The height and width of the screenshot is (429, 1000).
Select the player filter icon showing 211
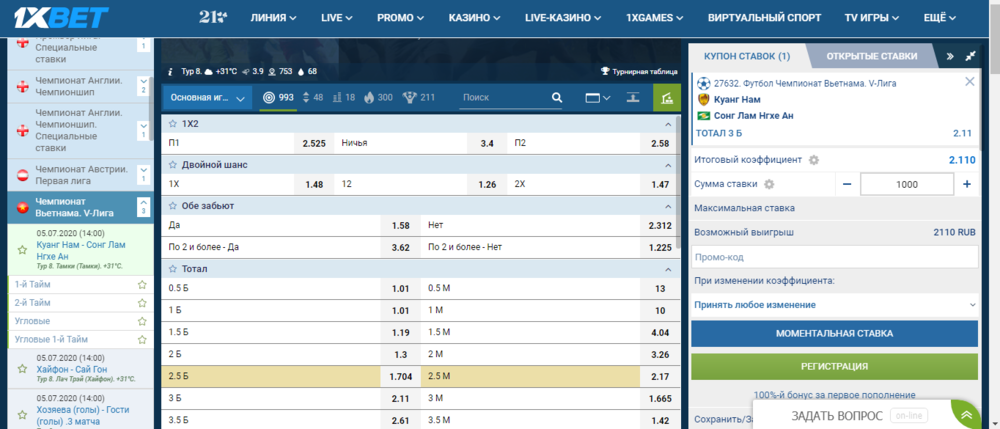[409, 98]
